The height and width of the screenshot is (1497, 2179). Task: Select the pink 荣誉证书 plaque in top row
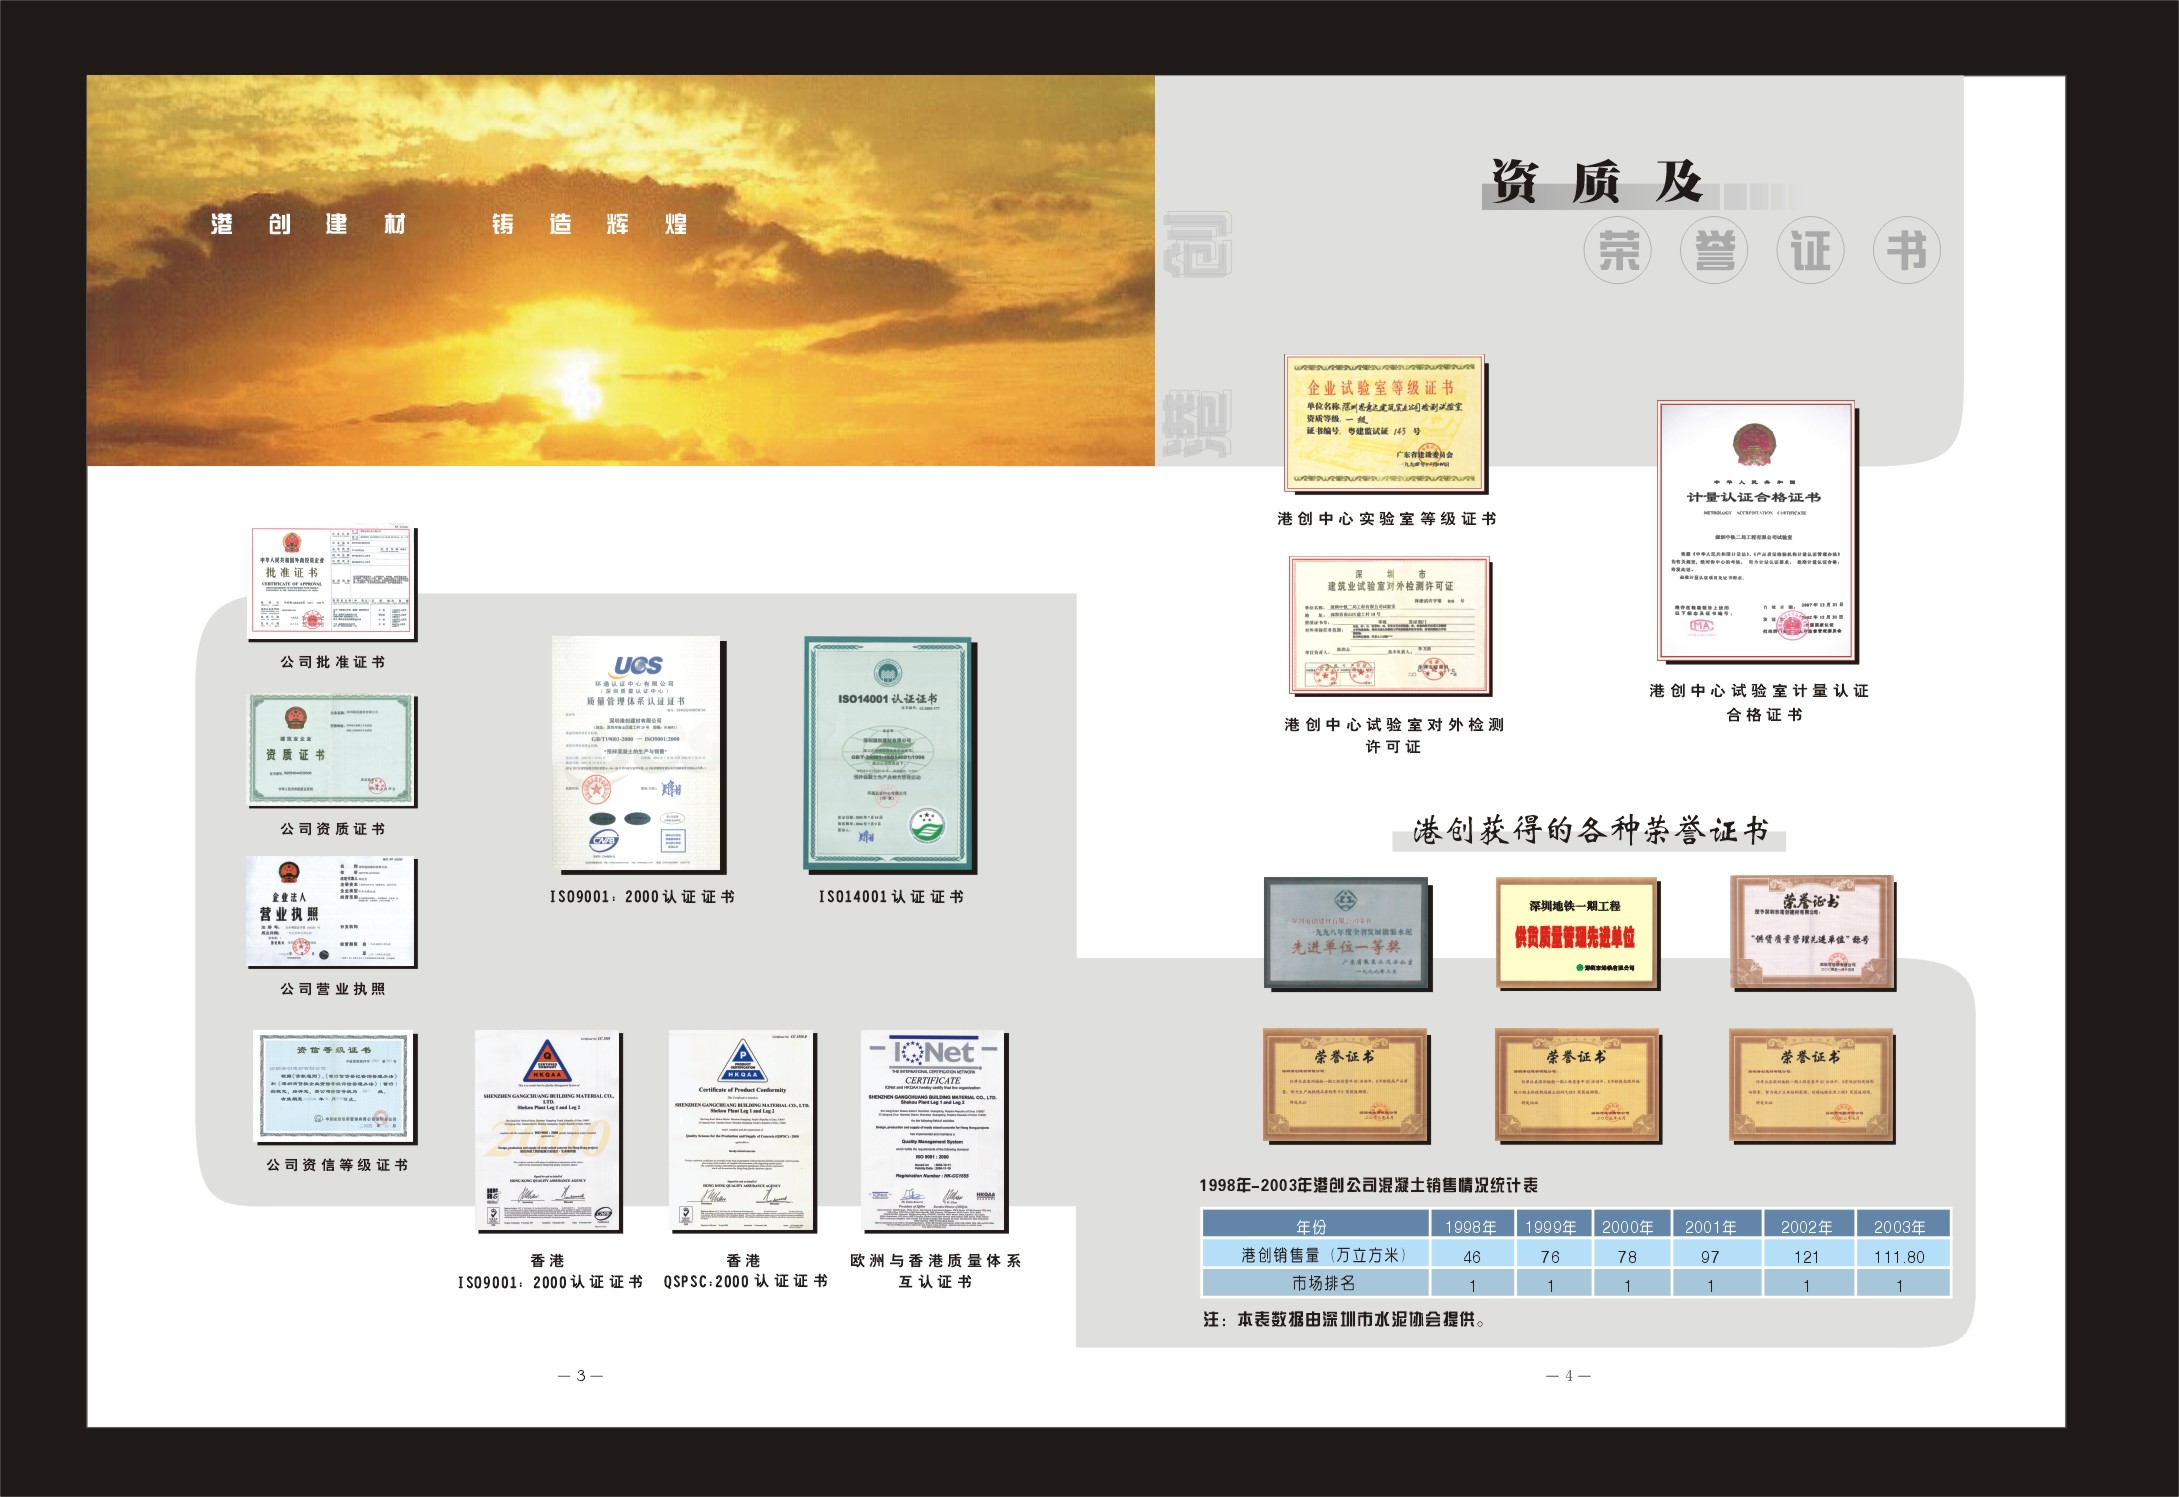[1812, 933]
